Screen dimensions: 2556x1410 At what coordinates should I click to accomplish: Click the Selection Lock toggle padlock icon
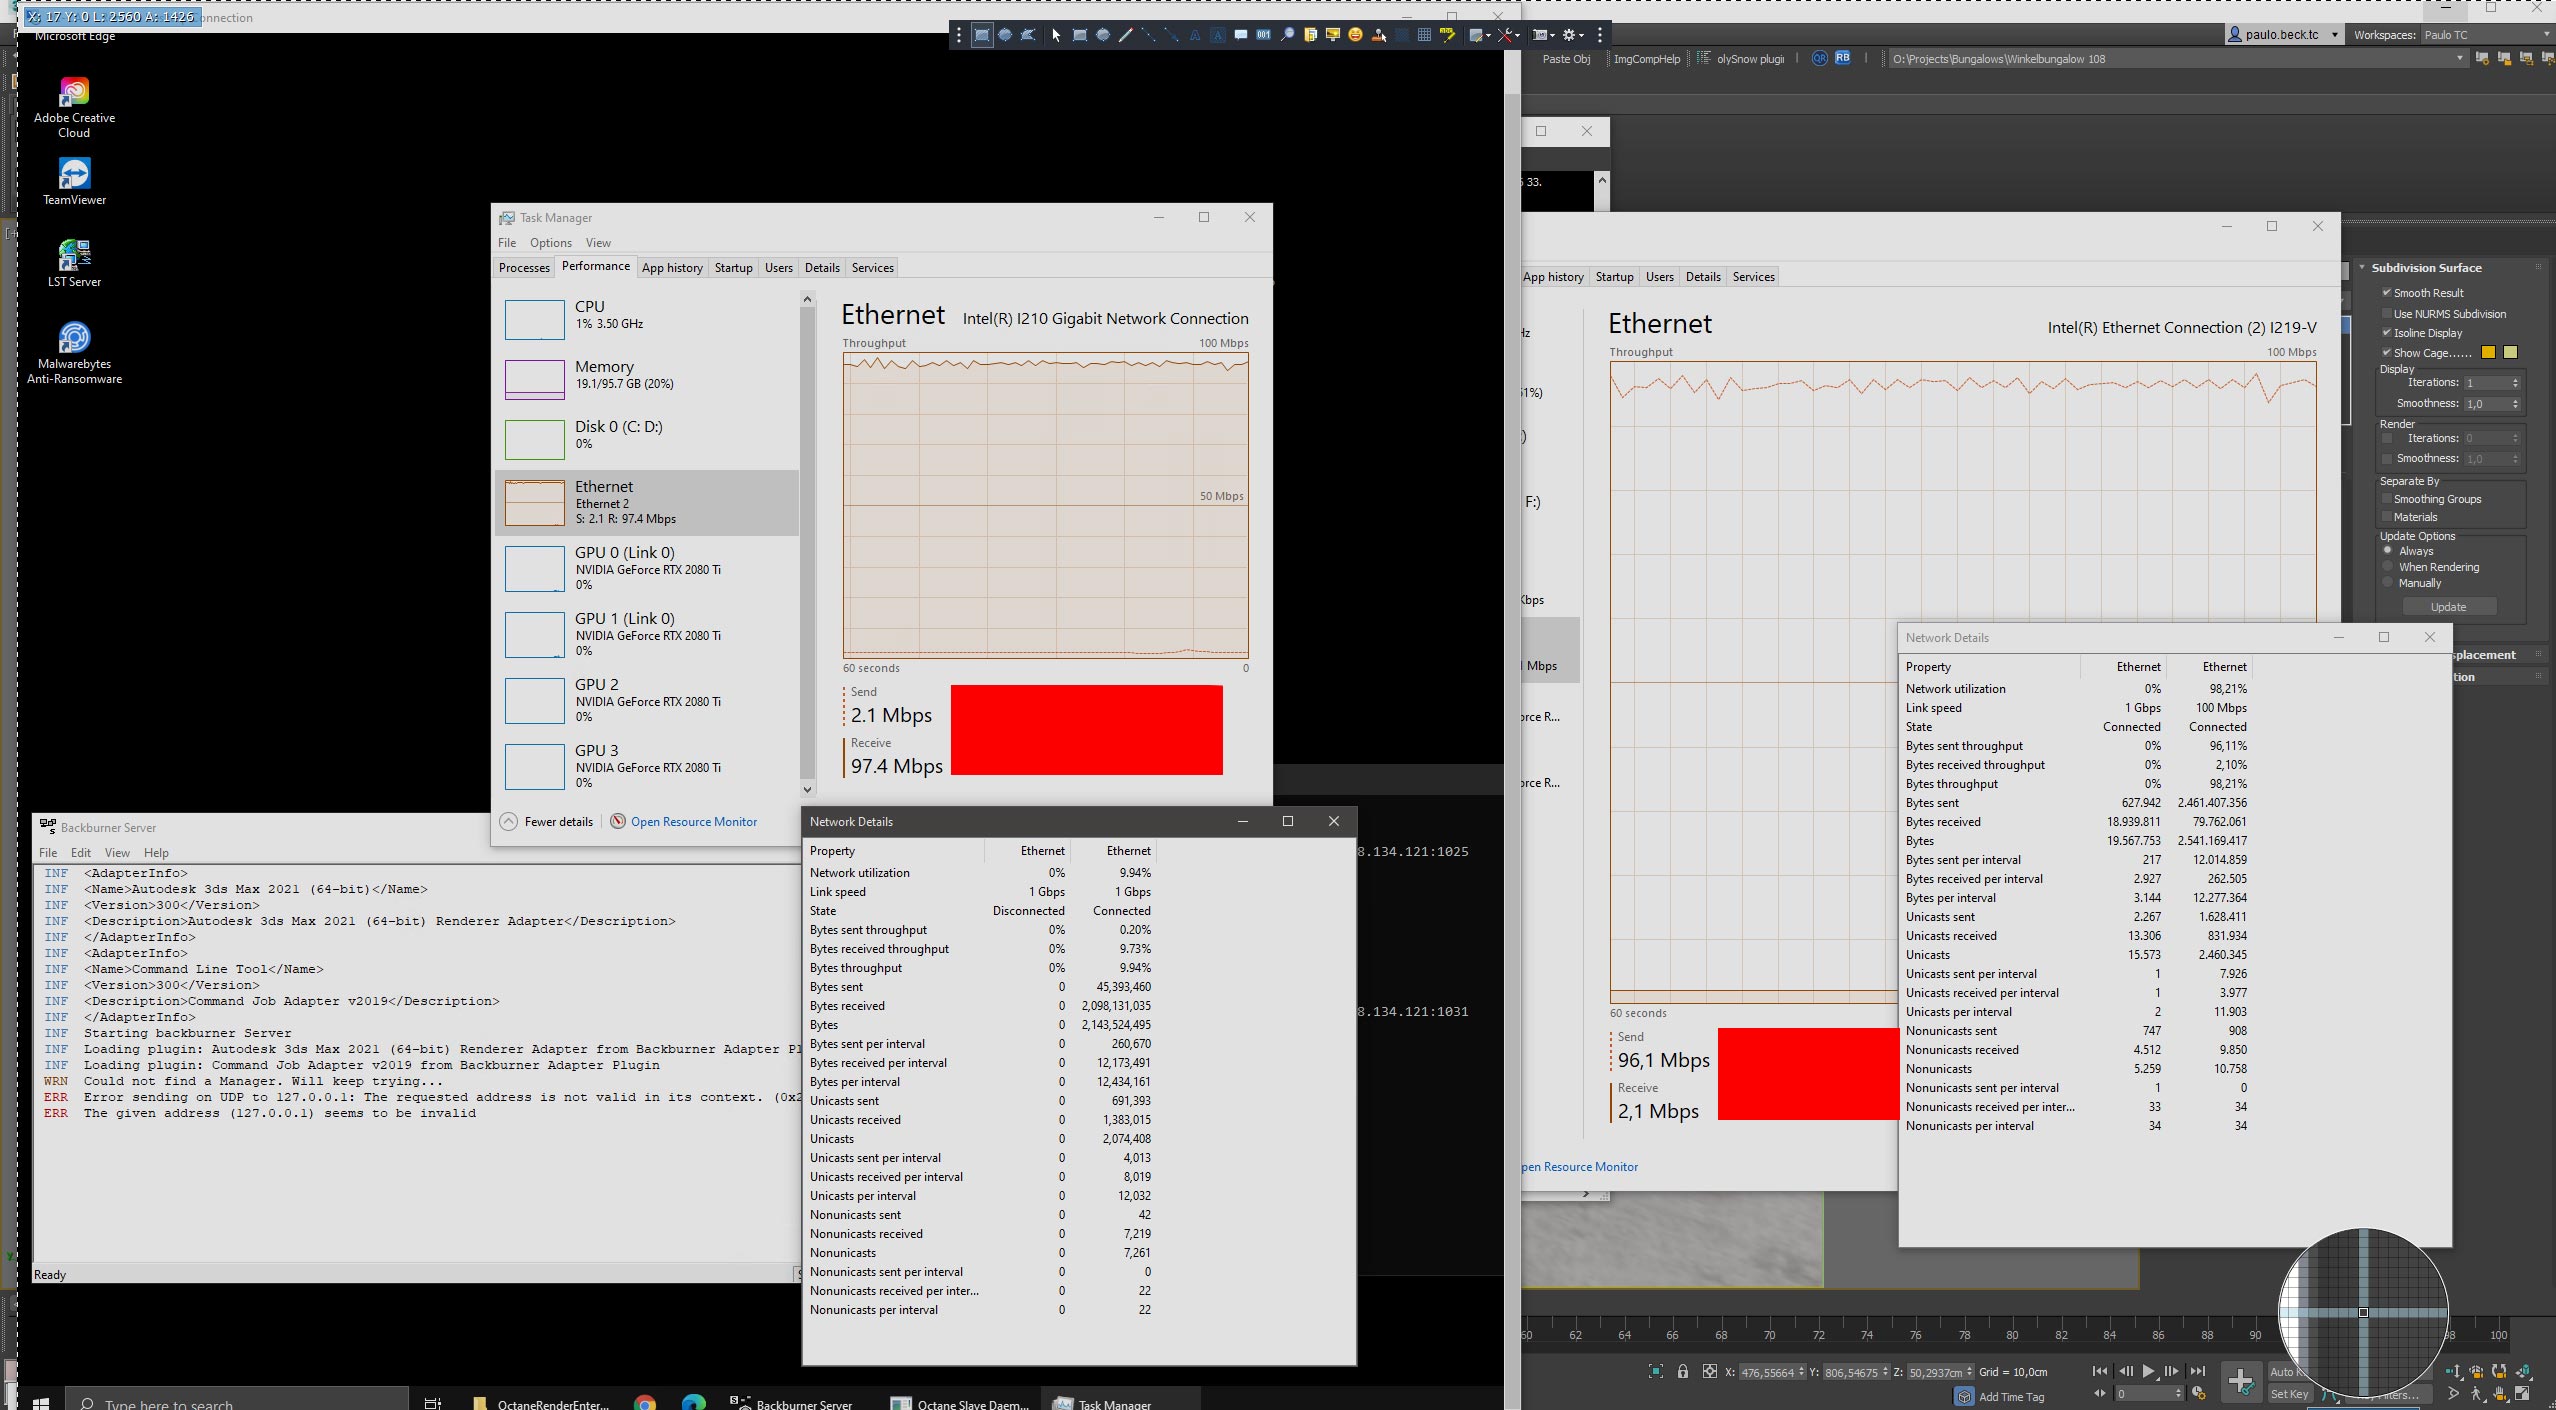pos(1682,1372)
